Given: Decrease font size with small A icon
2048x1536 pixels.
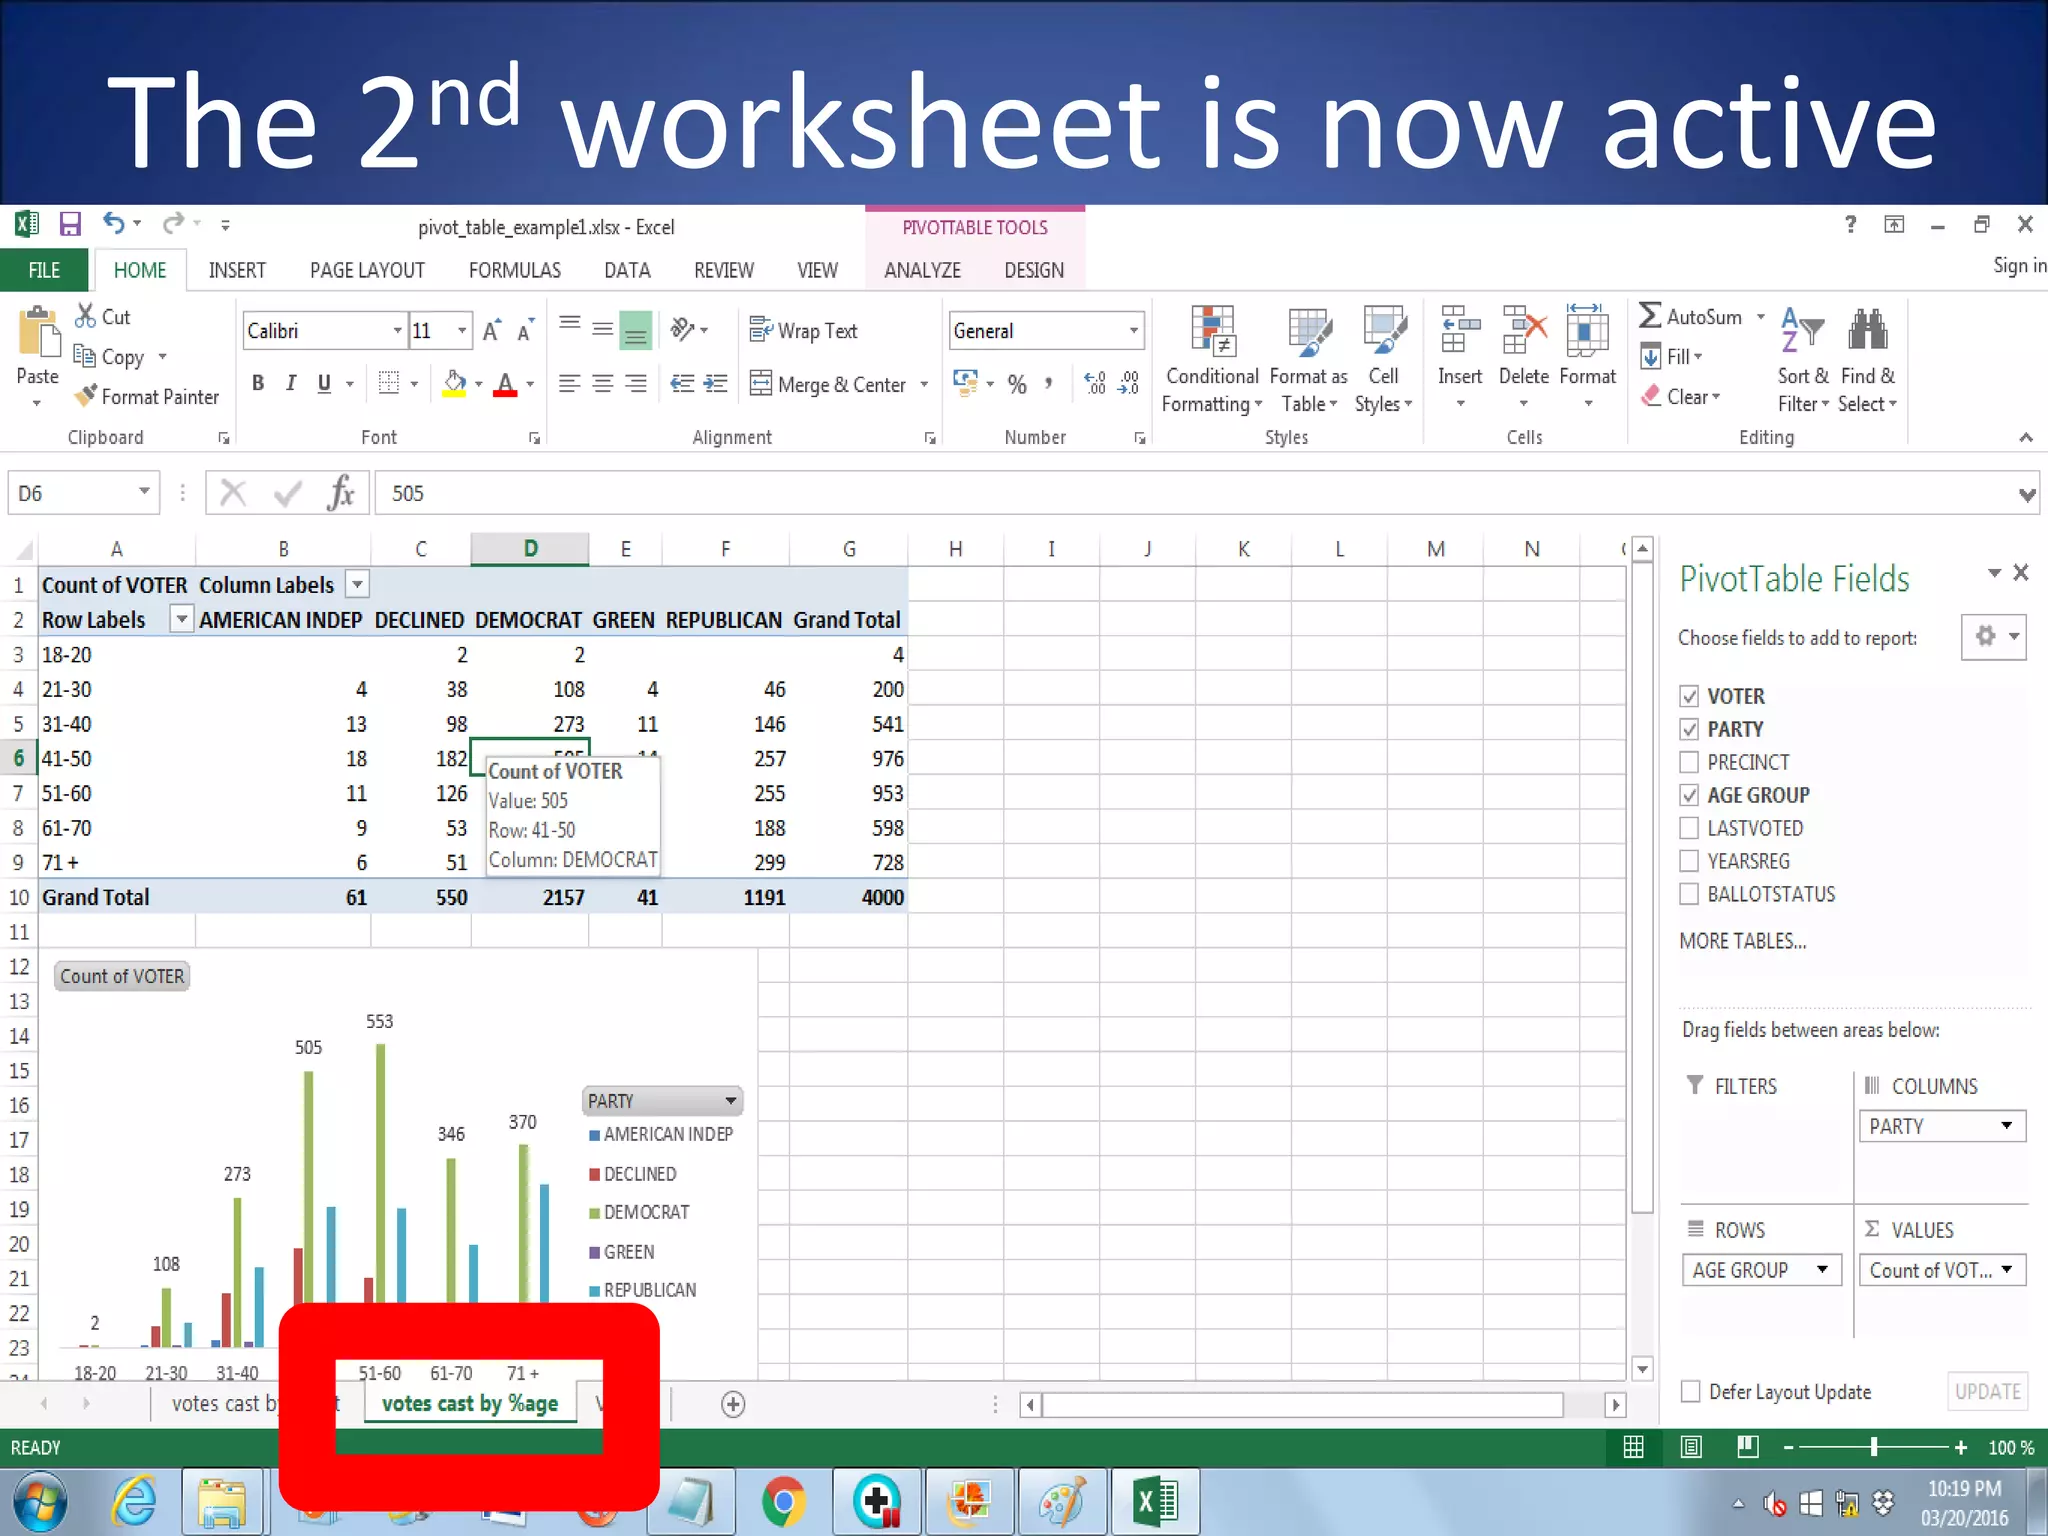Looking at the screenshot, I should (x=525, y=330).
